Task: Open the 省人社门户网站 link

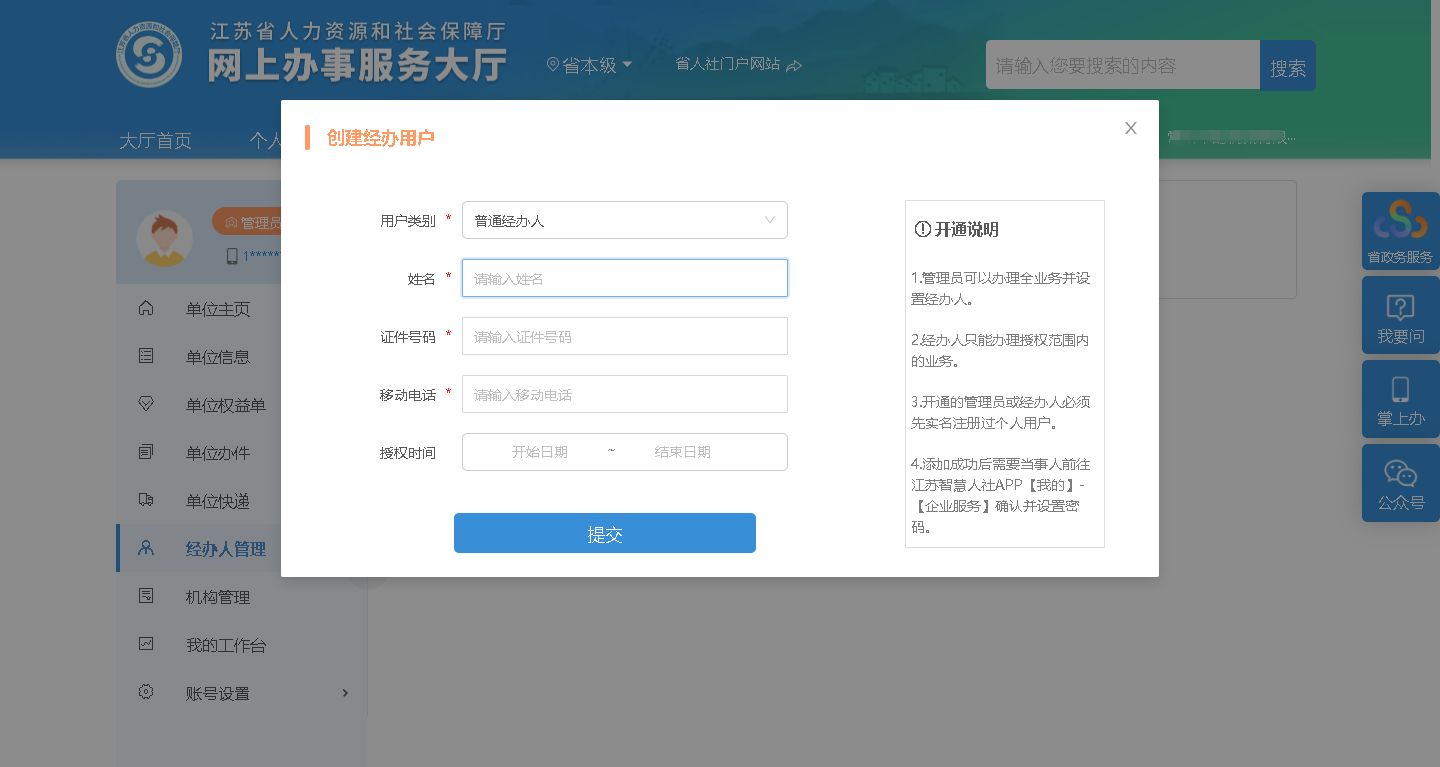Action: tap(738, 65)
